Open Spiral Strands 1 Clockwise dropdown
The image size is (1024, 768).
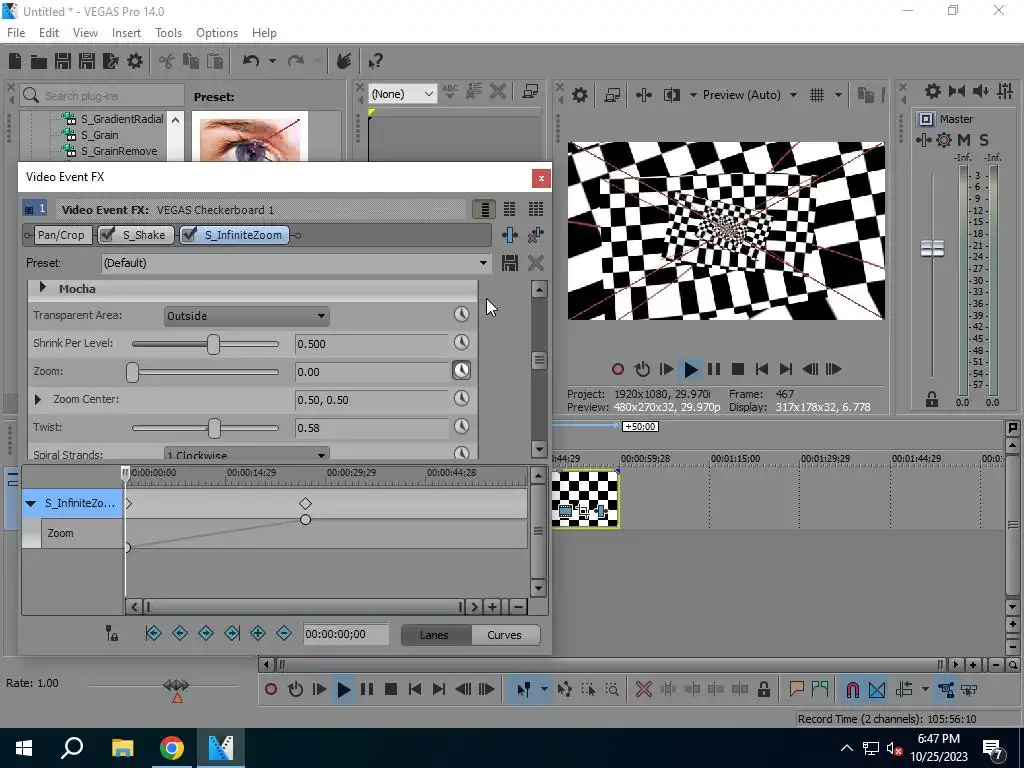247,455
